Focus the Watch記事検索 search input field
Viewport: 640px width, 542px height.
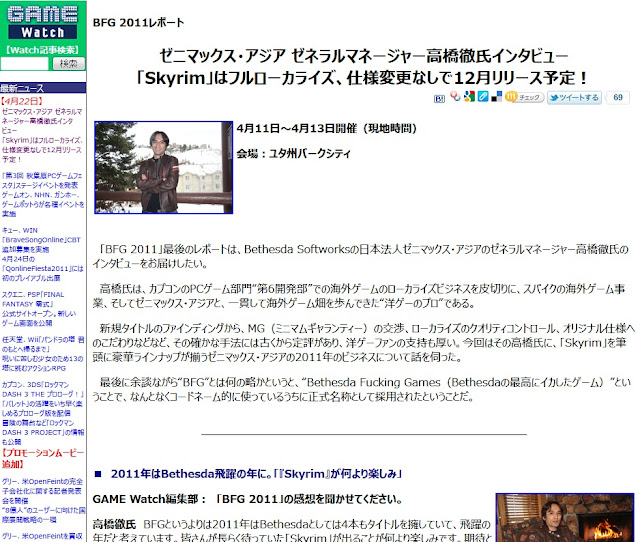(24, 64)
